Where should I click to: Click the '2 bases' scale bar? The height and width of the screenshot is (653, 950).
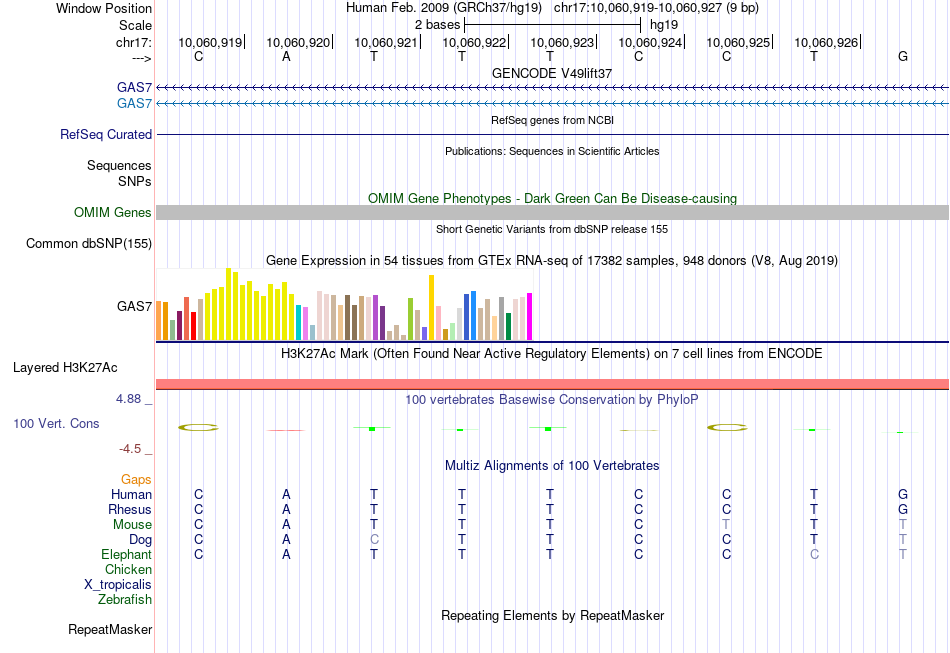coord(552,25)
